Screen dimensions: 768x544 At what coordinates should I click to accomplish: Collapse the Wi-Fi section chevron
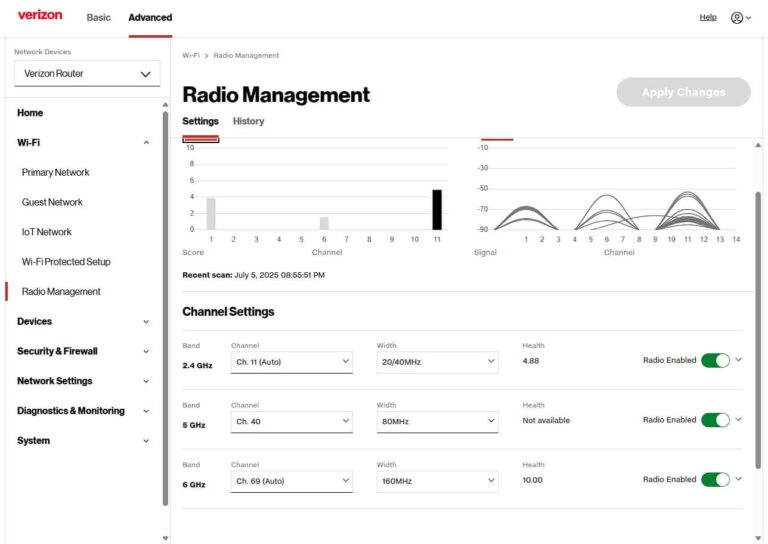pos(146,142)
